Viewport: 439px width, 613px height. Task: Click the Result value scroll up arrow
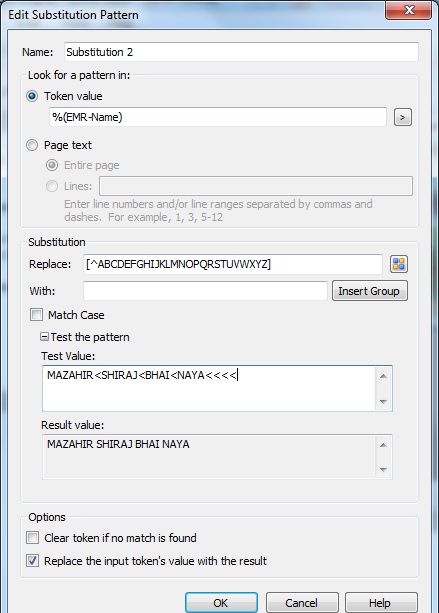[x=383, y=445]
